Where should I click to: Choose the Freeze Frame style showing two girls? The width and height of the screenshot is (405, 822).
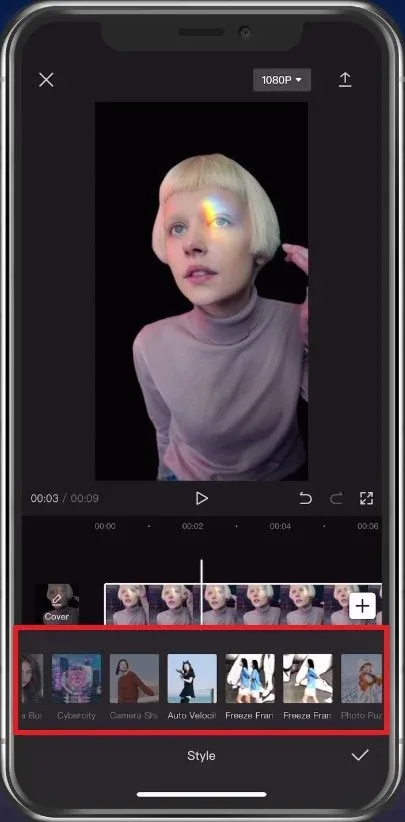point(250,687)
